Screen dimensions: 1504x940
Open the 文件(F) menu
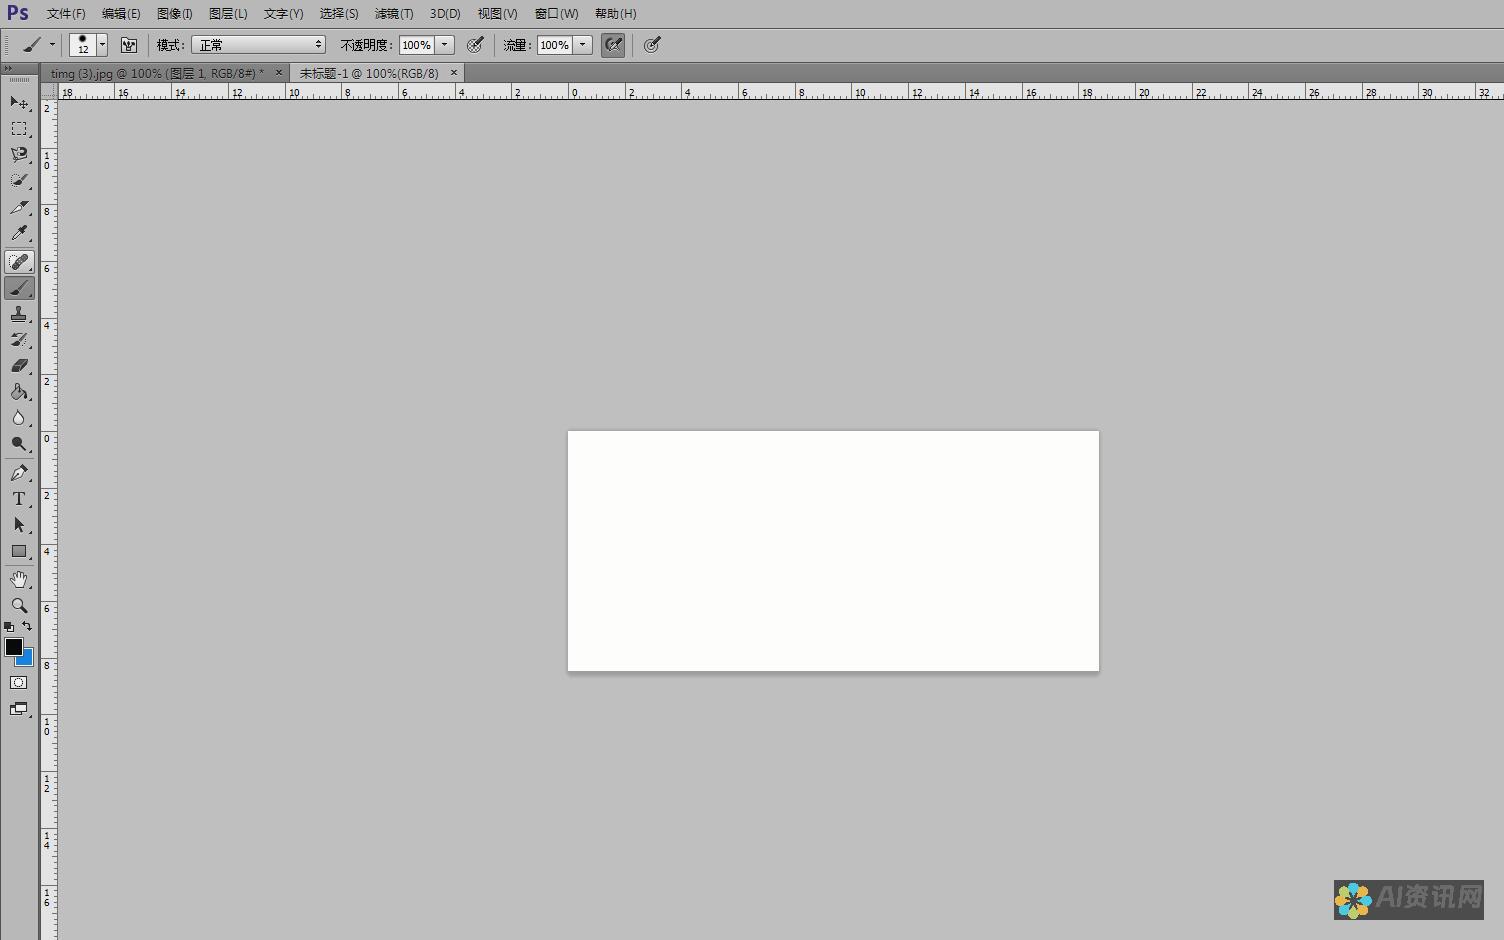pos(66,14)
